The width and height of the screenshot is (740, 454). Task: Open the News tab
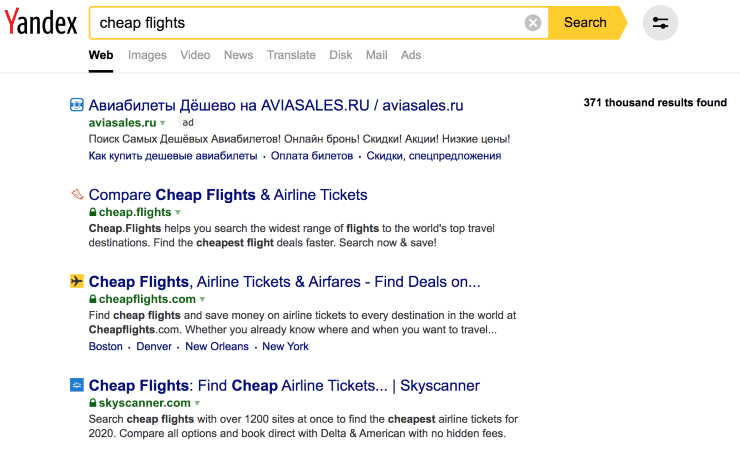(238, 55)
